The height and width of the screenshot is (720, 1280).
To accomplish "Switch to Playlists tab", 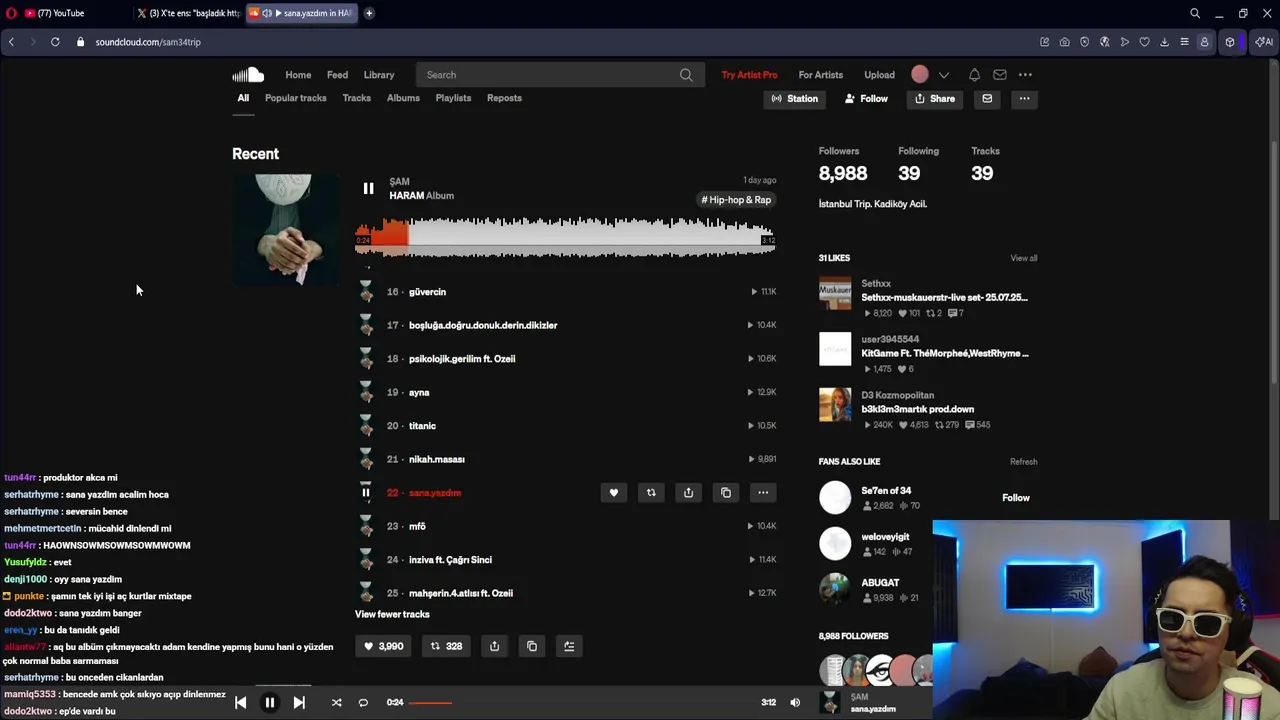I will (453, 98).
